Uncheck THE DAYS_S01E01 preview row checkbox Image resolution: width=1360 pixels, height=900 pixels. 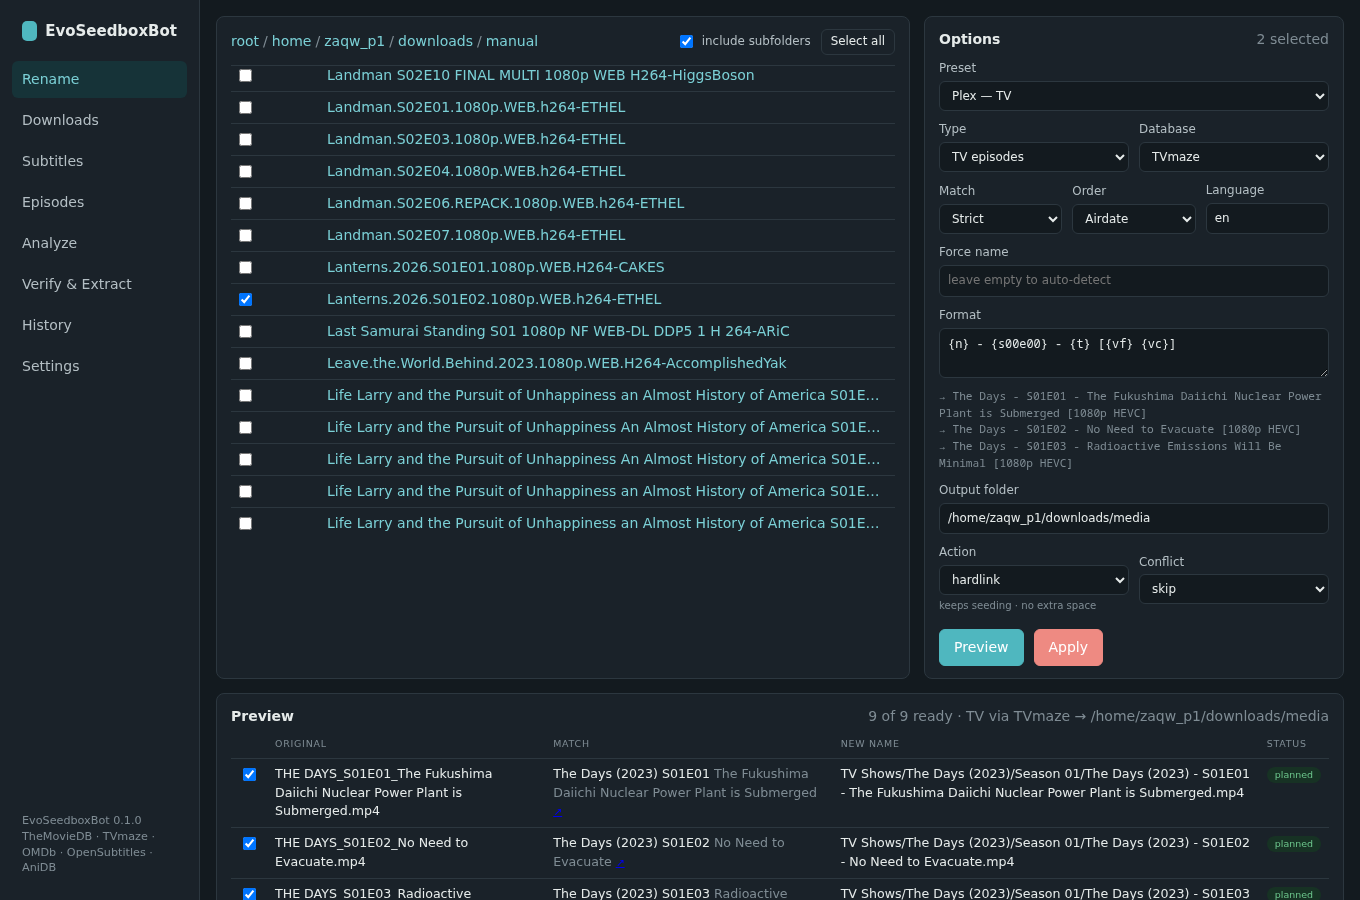tap(249, 774)
